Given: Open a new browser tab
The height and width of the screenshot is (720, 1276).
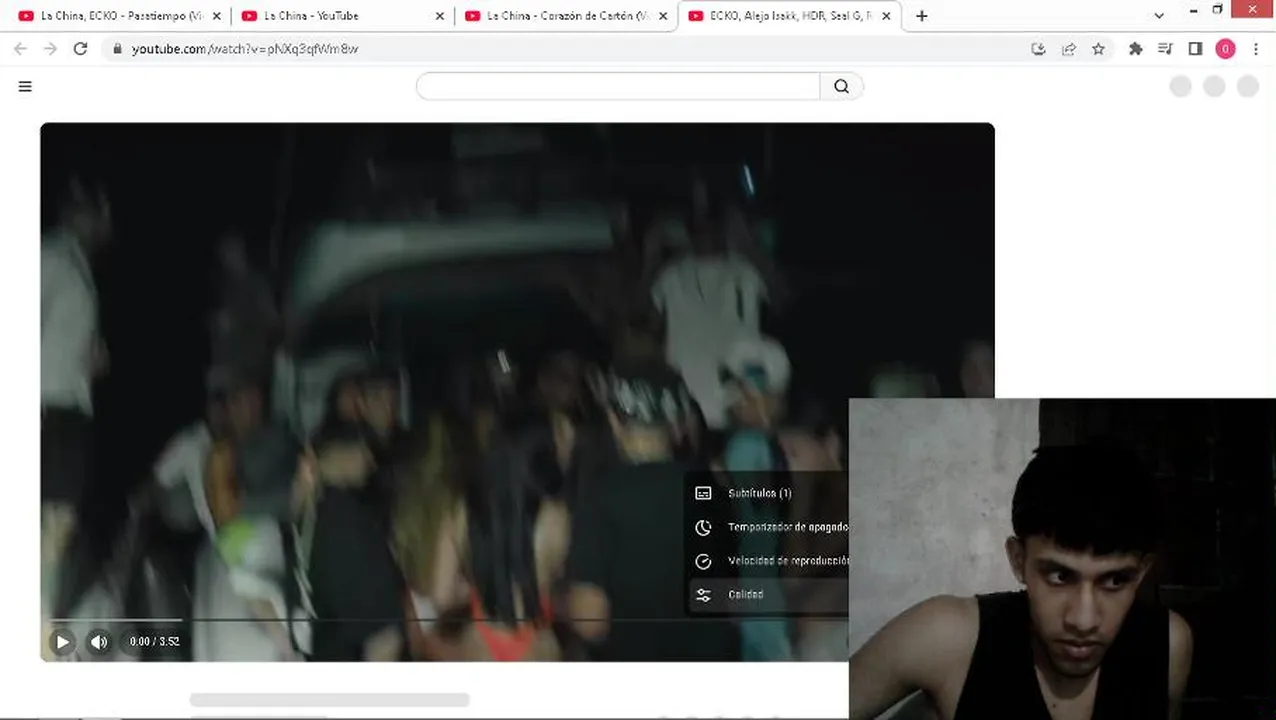Looking at the screenshot, I should click(x=921, y=16).
